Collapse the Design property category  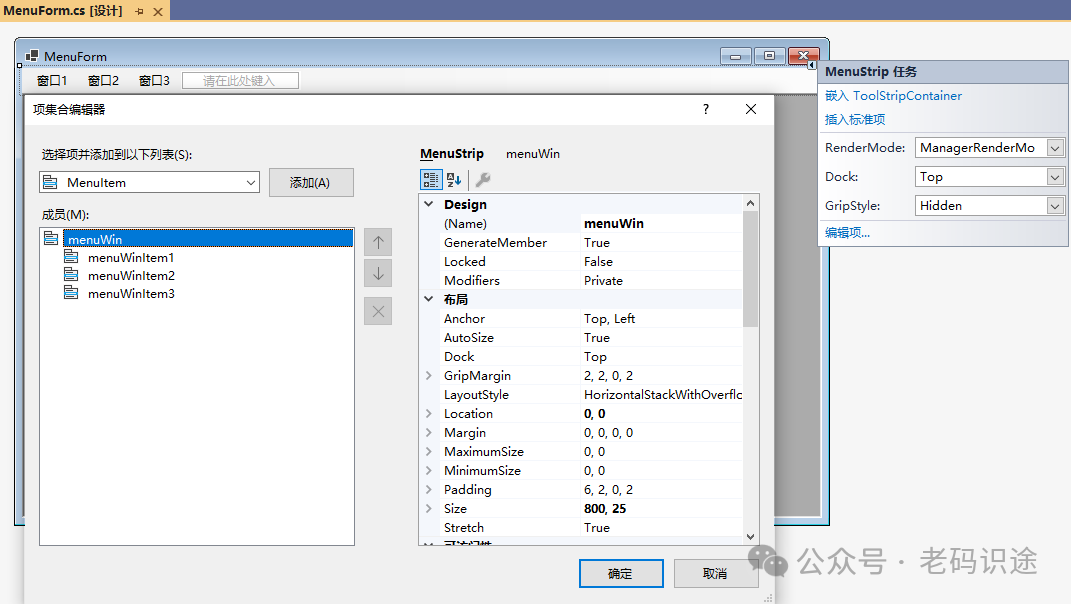click(x=429, y=204)
